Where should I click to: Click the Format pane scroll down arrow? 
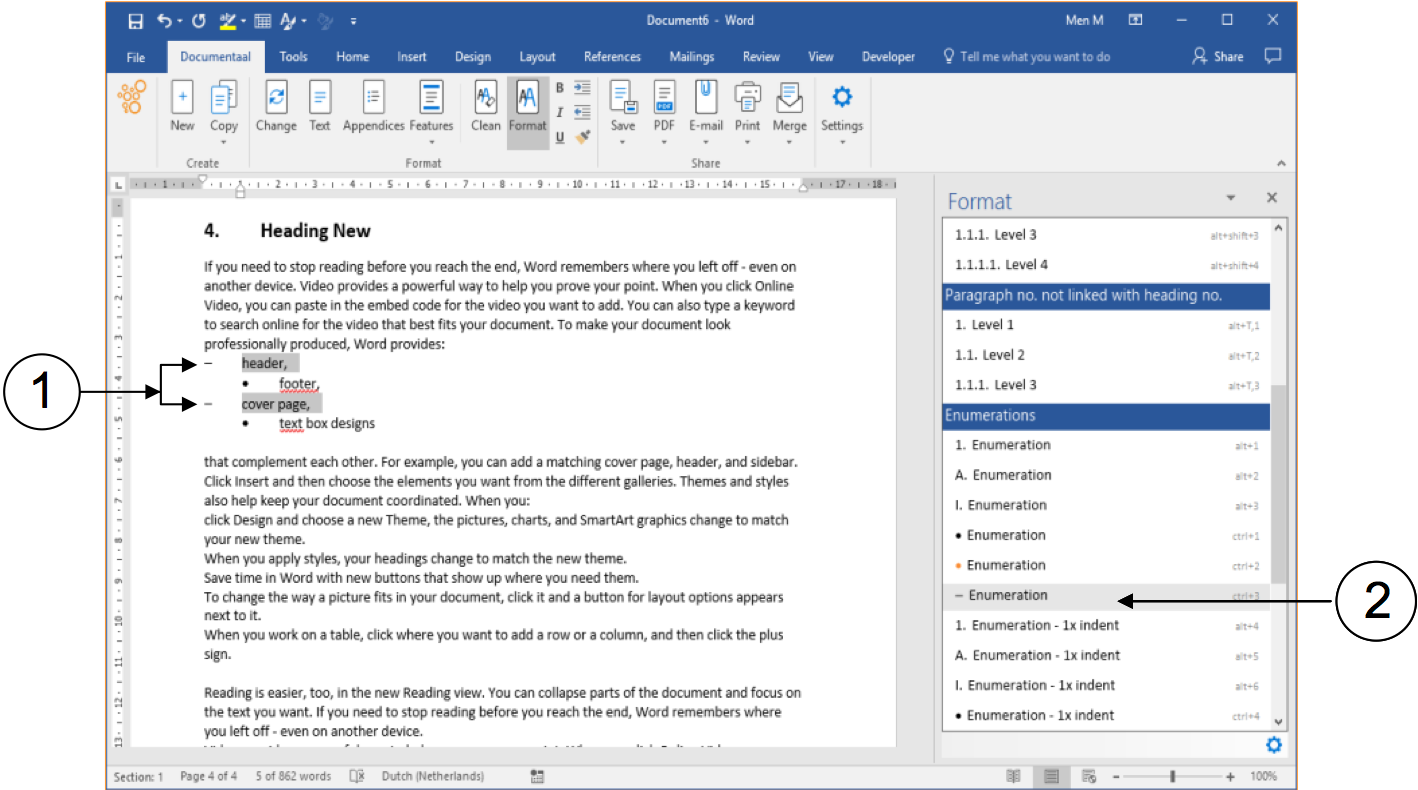pyautogui.click(x=1279, y=720)
